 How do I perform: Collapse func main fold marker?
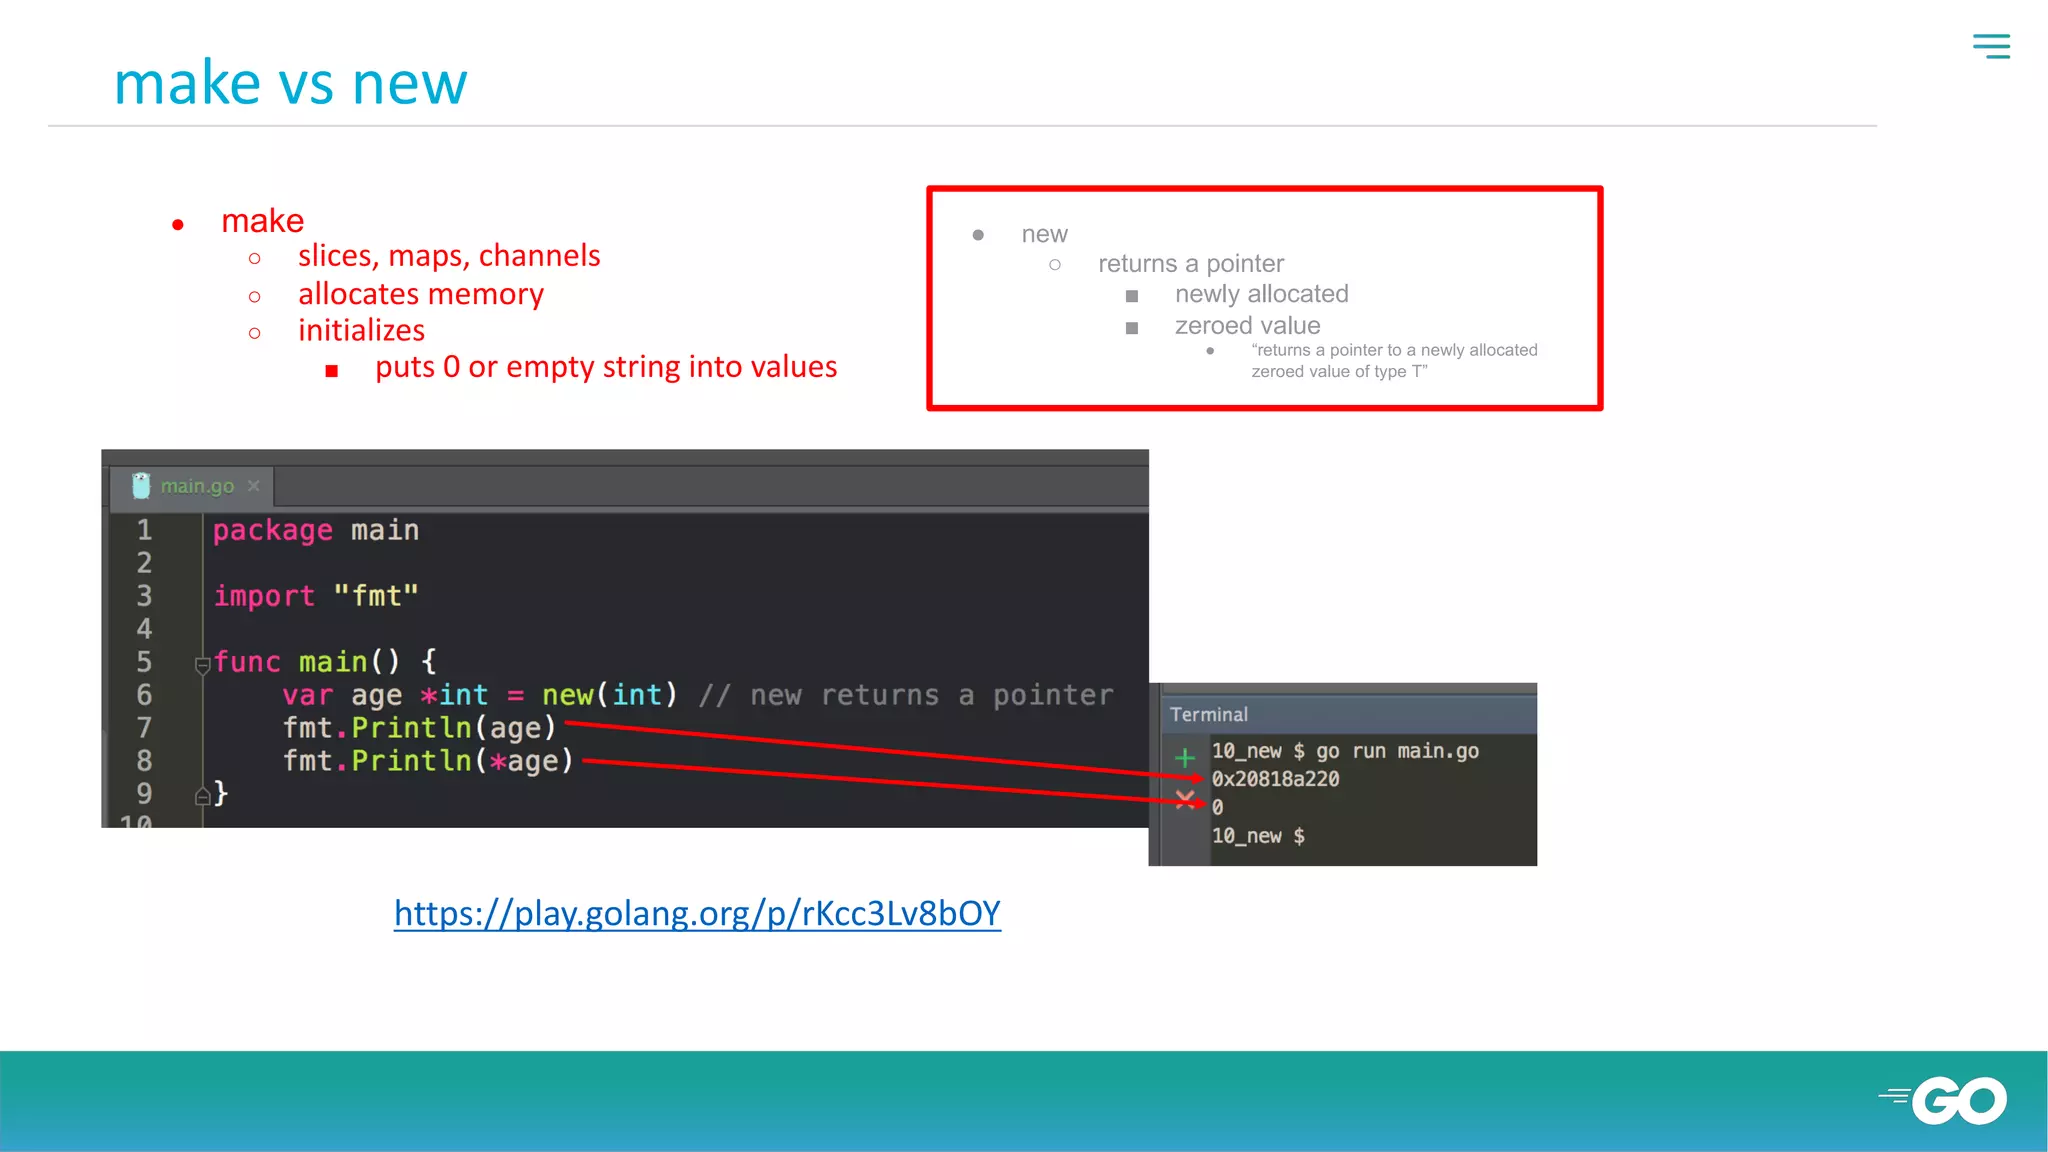tap(202, 664)
